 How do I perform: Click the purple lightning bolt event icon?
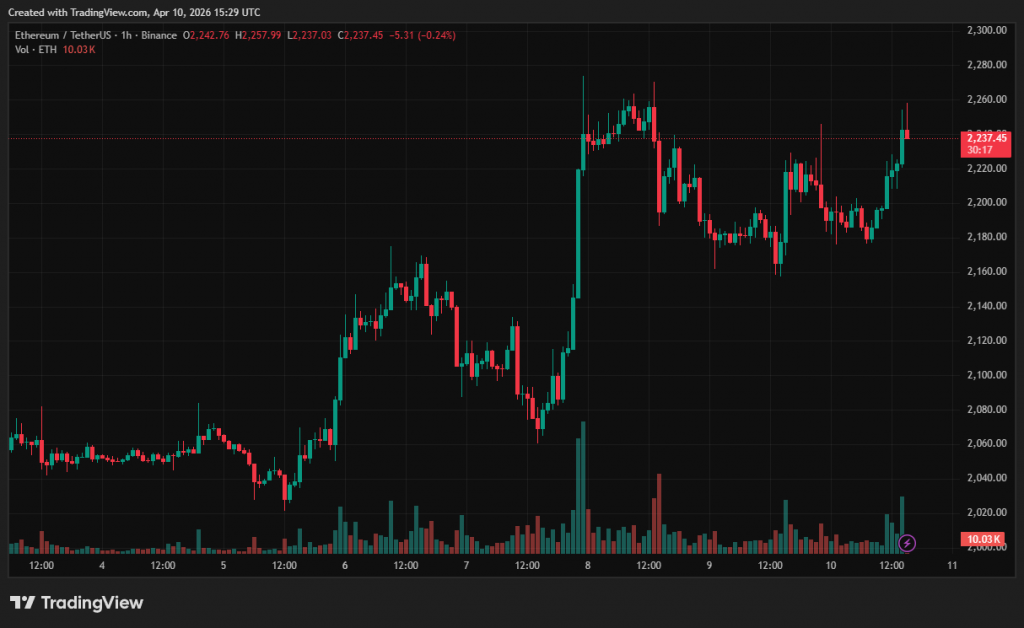[x=906, y=543]
